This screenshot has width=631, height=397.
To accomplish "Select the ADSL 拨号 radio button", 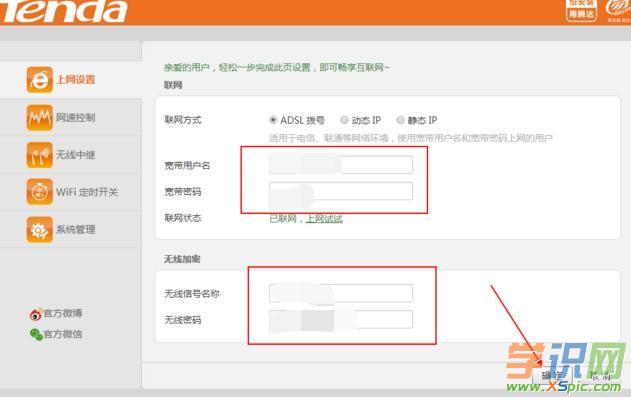I will click(x=273, y=120).
